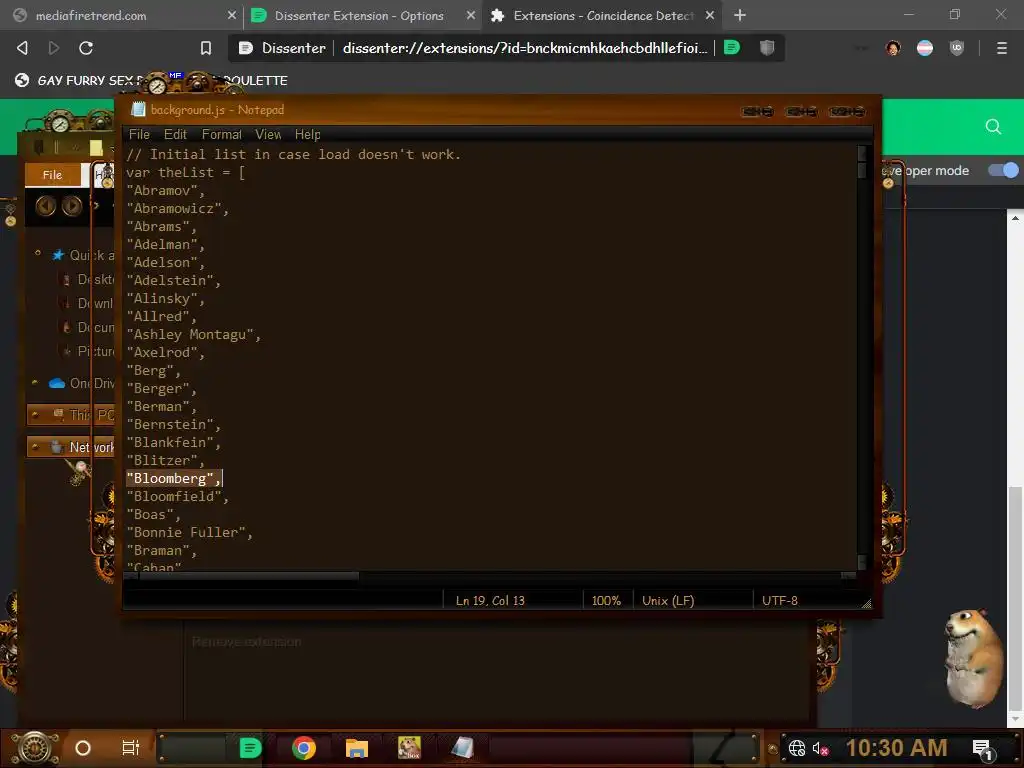The image size is (1024, 768).
Task: Select Downloads in File Explorer sidebar
Action: click(88, 303)
